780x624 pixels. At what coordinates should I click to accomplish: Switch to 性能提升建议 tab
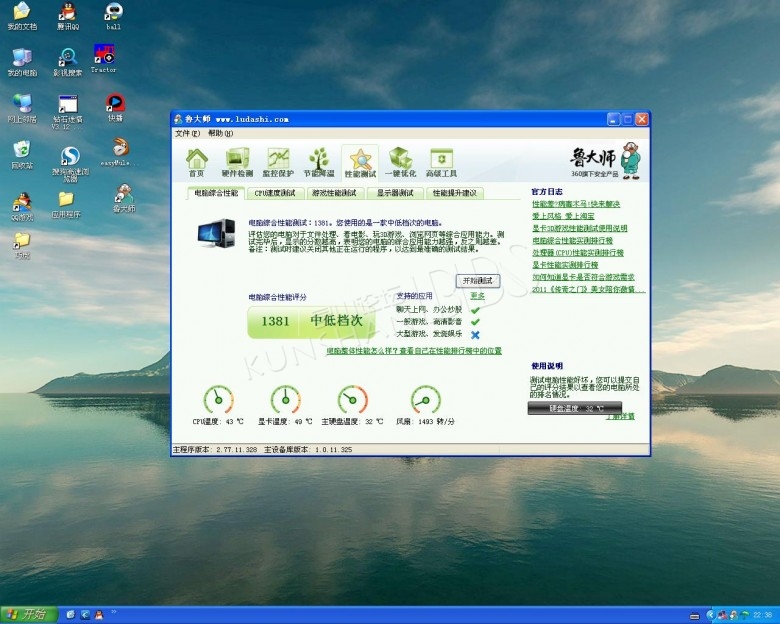click(455, 193)
